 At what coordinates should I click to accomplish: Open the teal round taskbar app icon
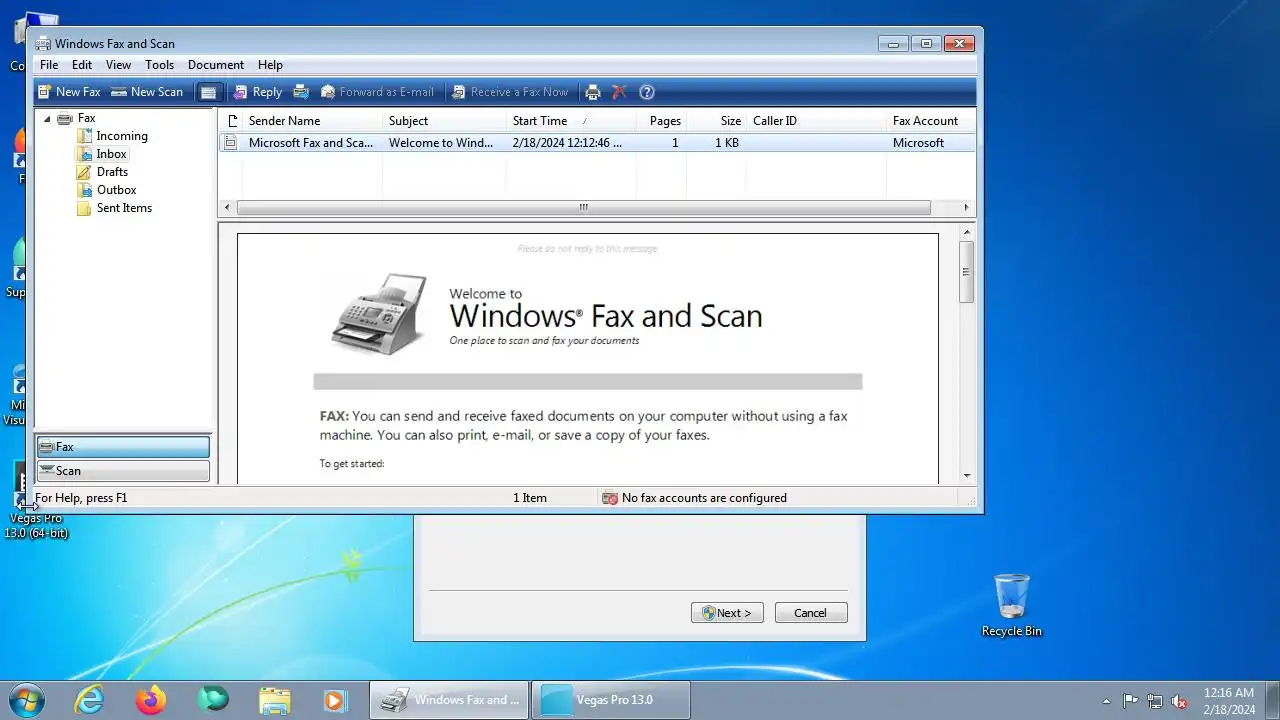(213, 700)
